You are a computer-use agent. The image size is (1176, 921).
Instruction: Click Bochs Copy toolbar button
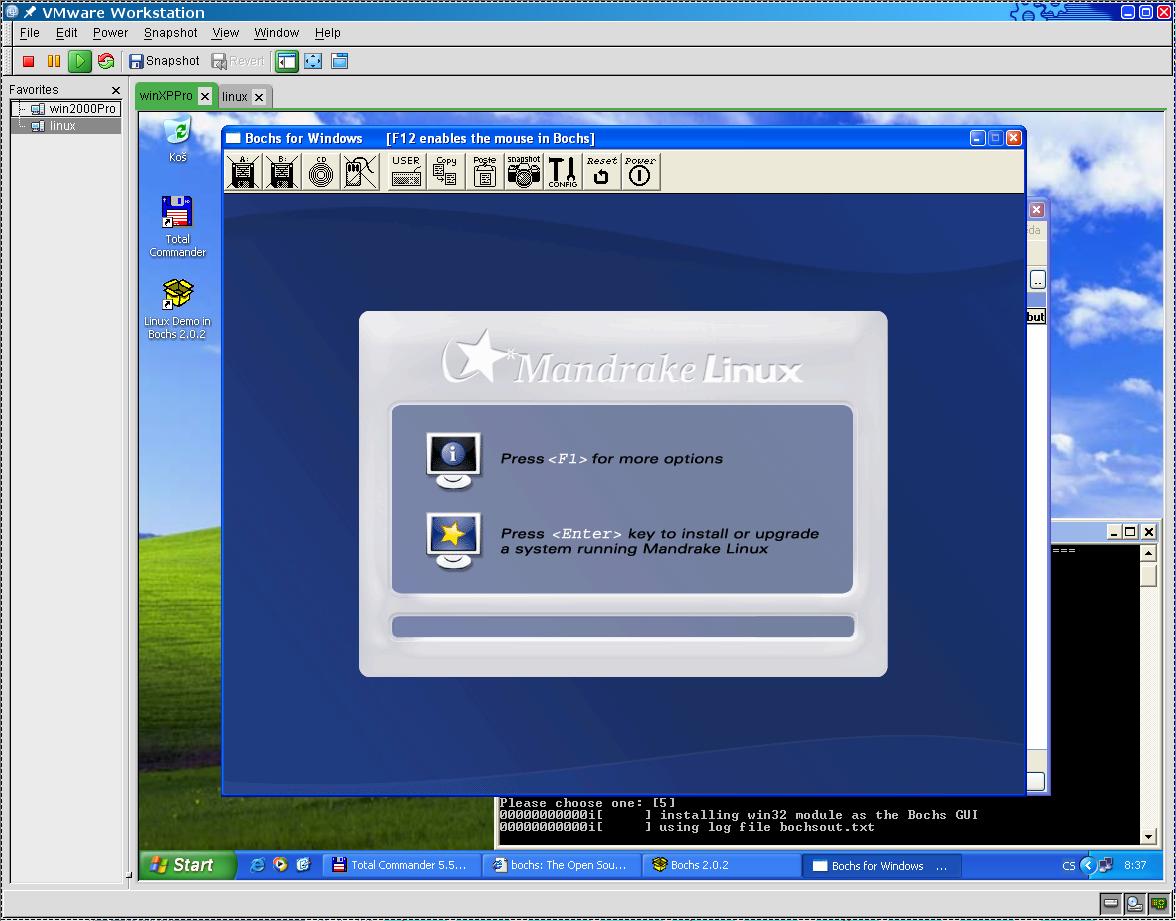tap(446, 172)
